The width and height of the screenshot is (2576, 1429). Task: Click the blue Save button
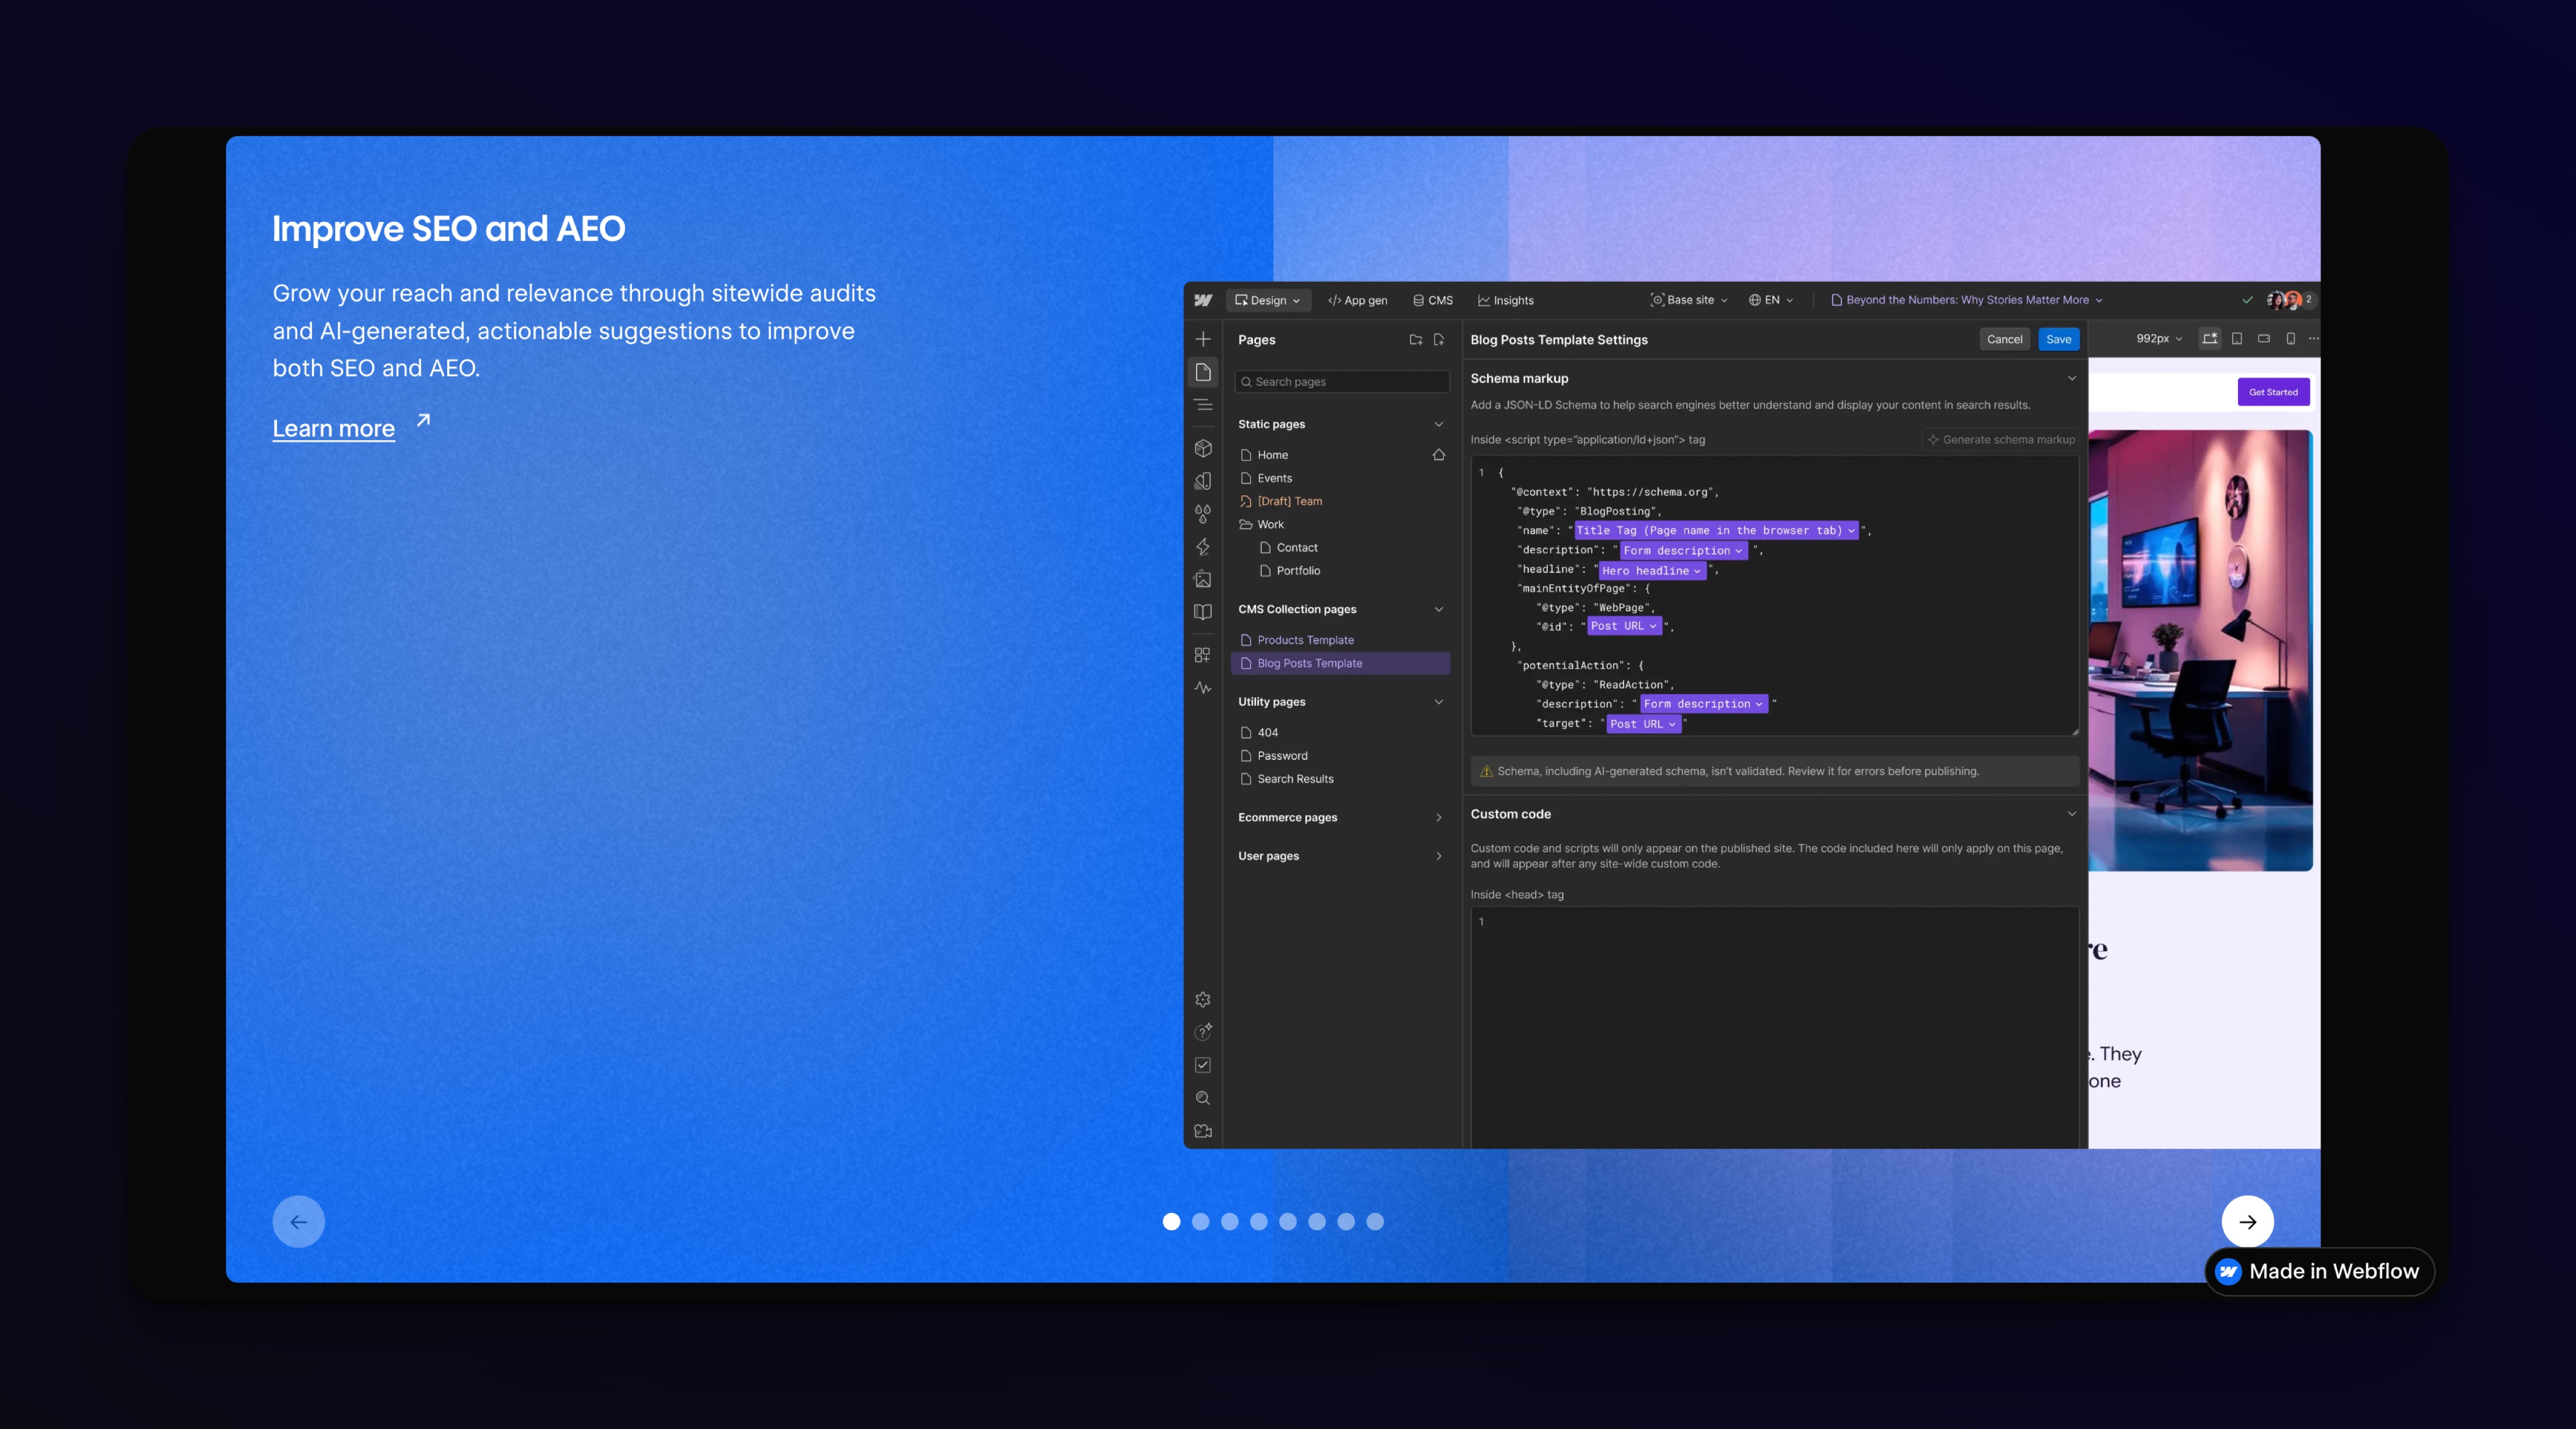click(2058, 340)
